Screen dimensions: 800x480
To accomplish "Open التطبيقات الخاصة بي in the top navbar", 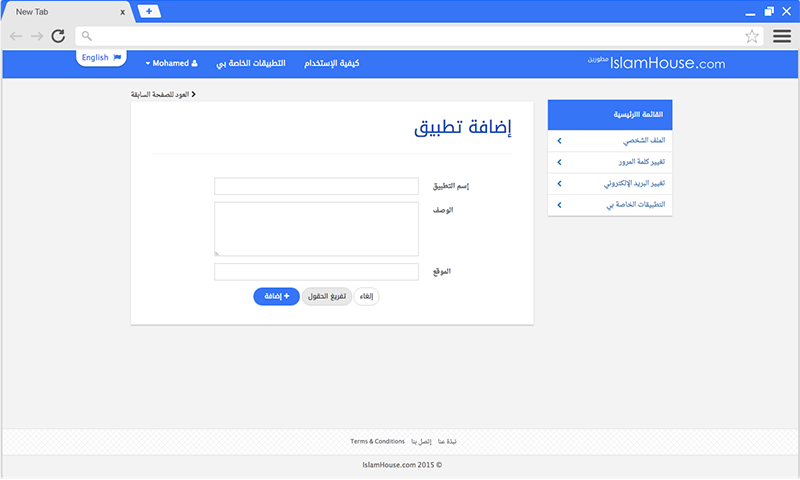I will click(251, 63).
